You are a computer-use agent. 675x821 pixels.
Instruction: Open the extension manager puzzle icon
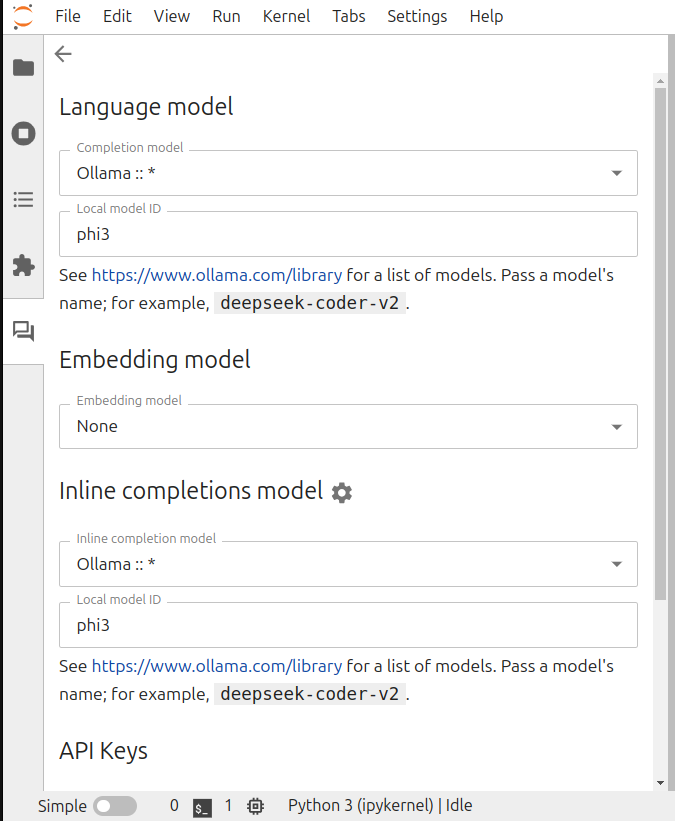23,265
